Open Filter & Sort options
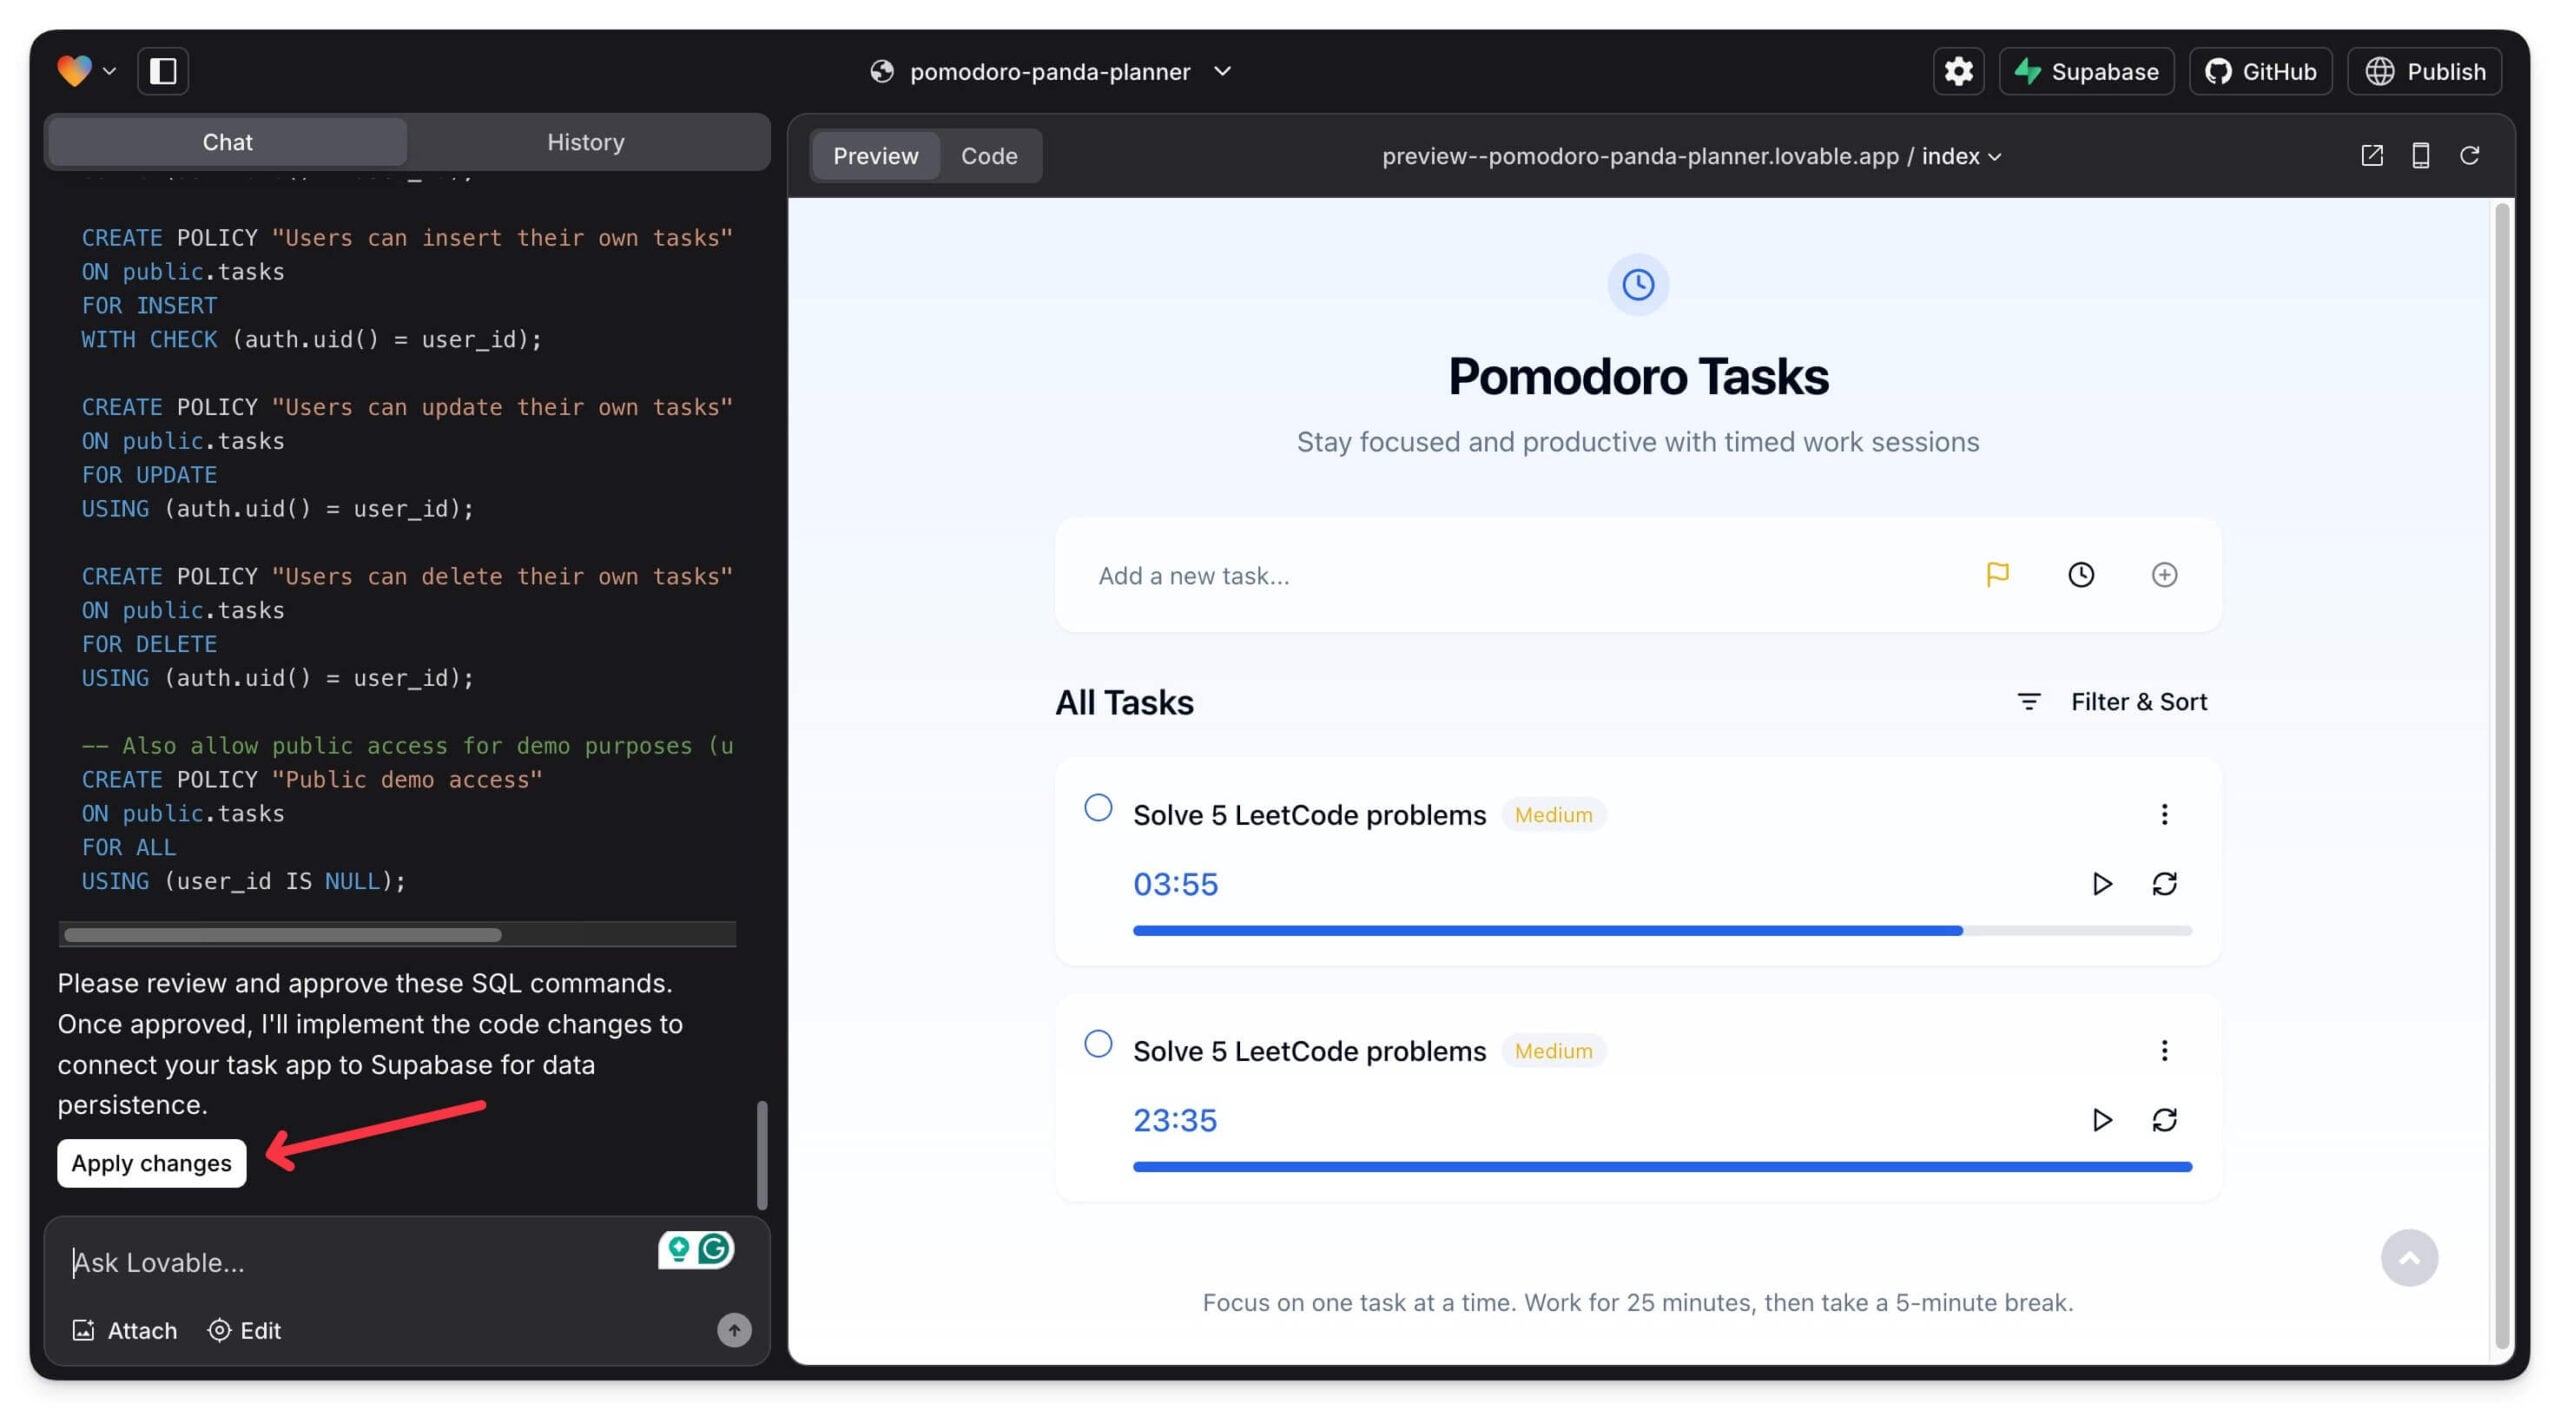Viewport: 2560px width, 1410px height. pyautogui.click(x=2112, y=701)
